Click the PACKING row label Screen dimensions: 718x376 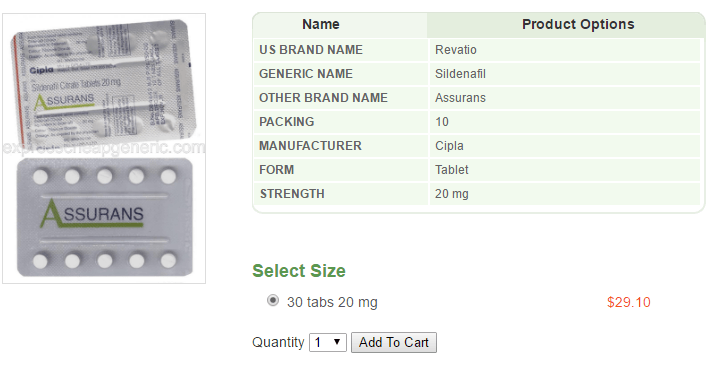pos(287,122)
